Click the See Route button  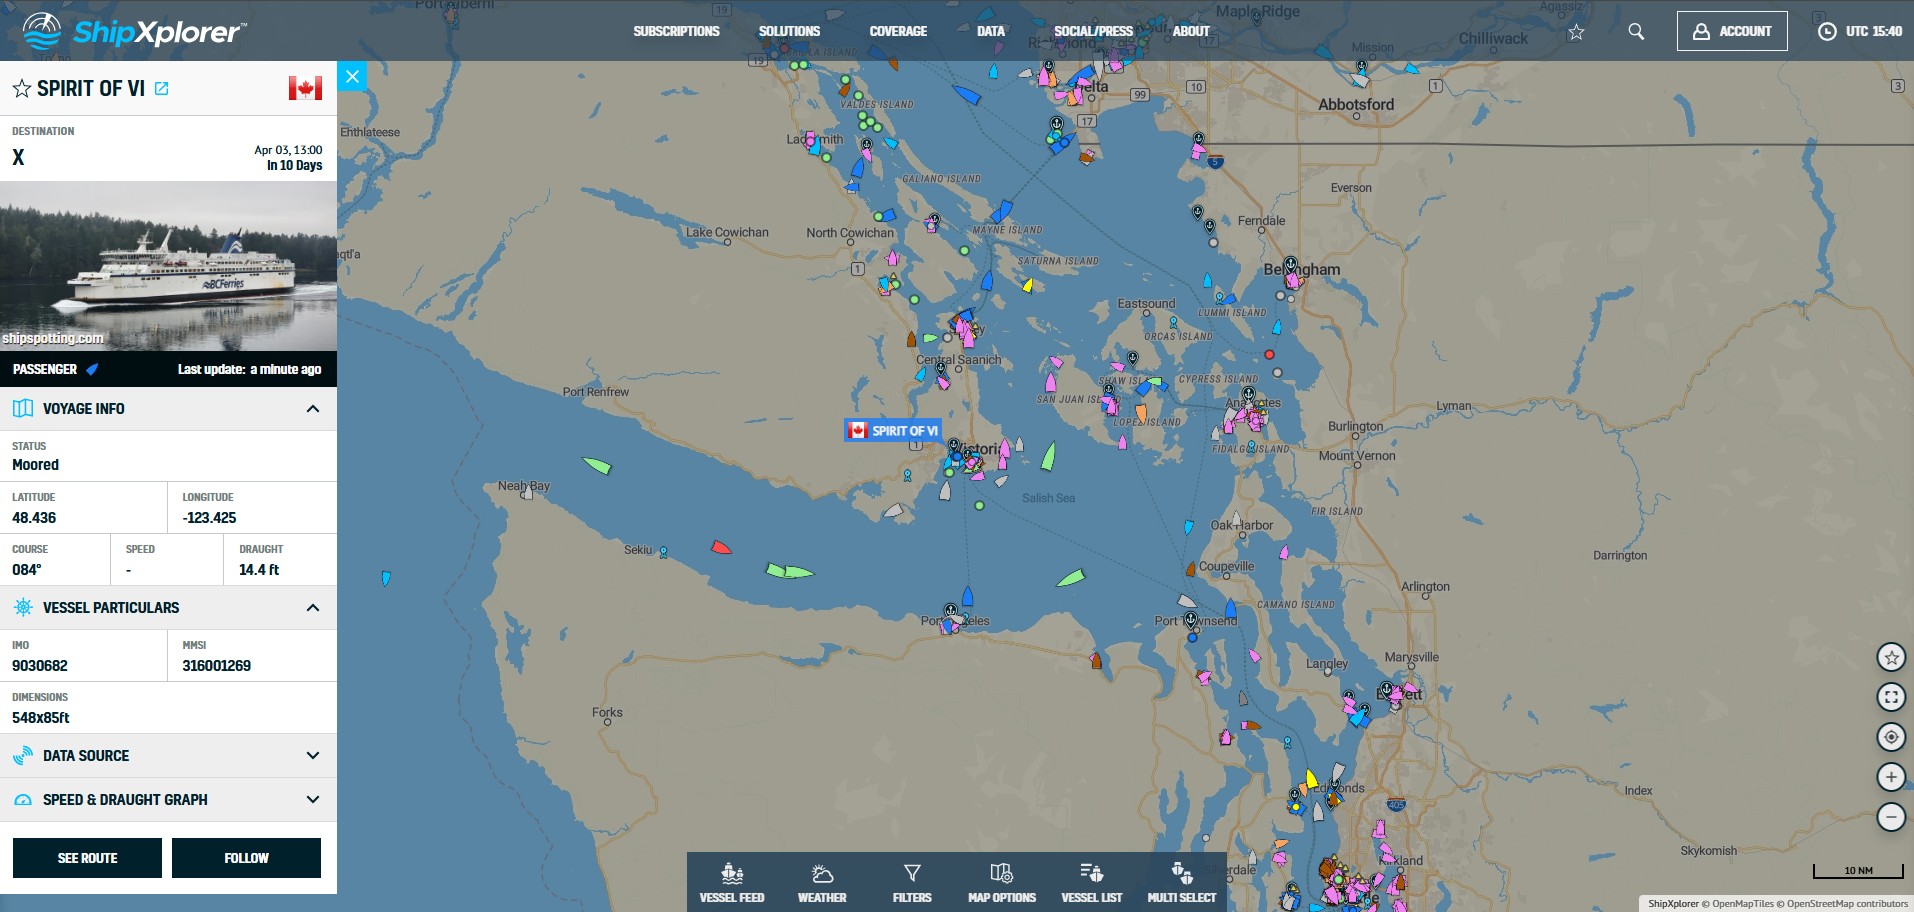87,858
